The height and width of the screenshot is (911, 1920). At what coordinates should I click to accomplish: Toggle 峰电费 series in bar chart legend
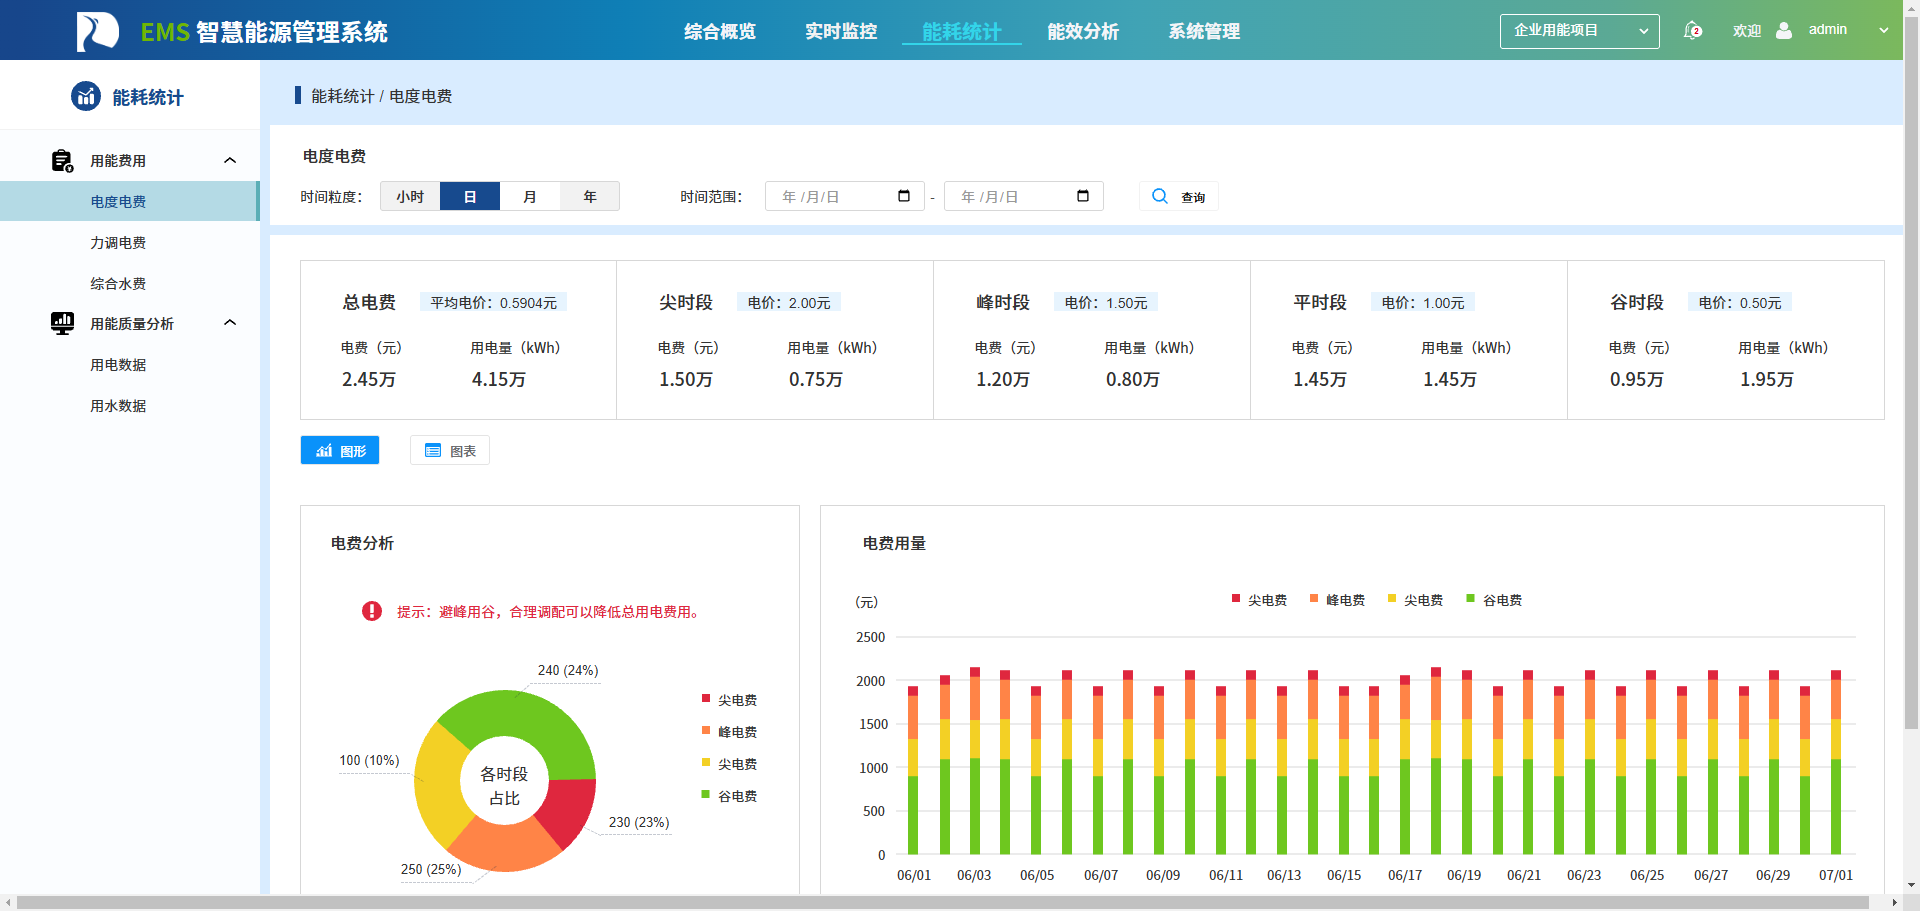1337,600
